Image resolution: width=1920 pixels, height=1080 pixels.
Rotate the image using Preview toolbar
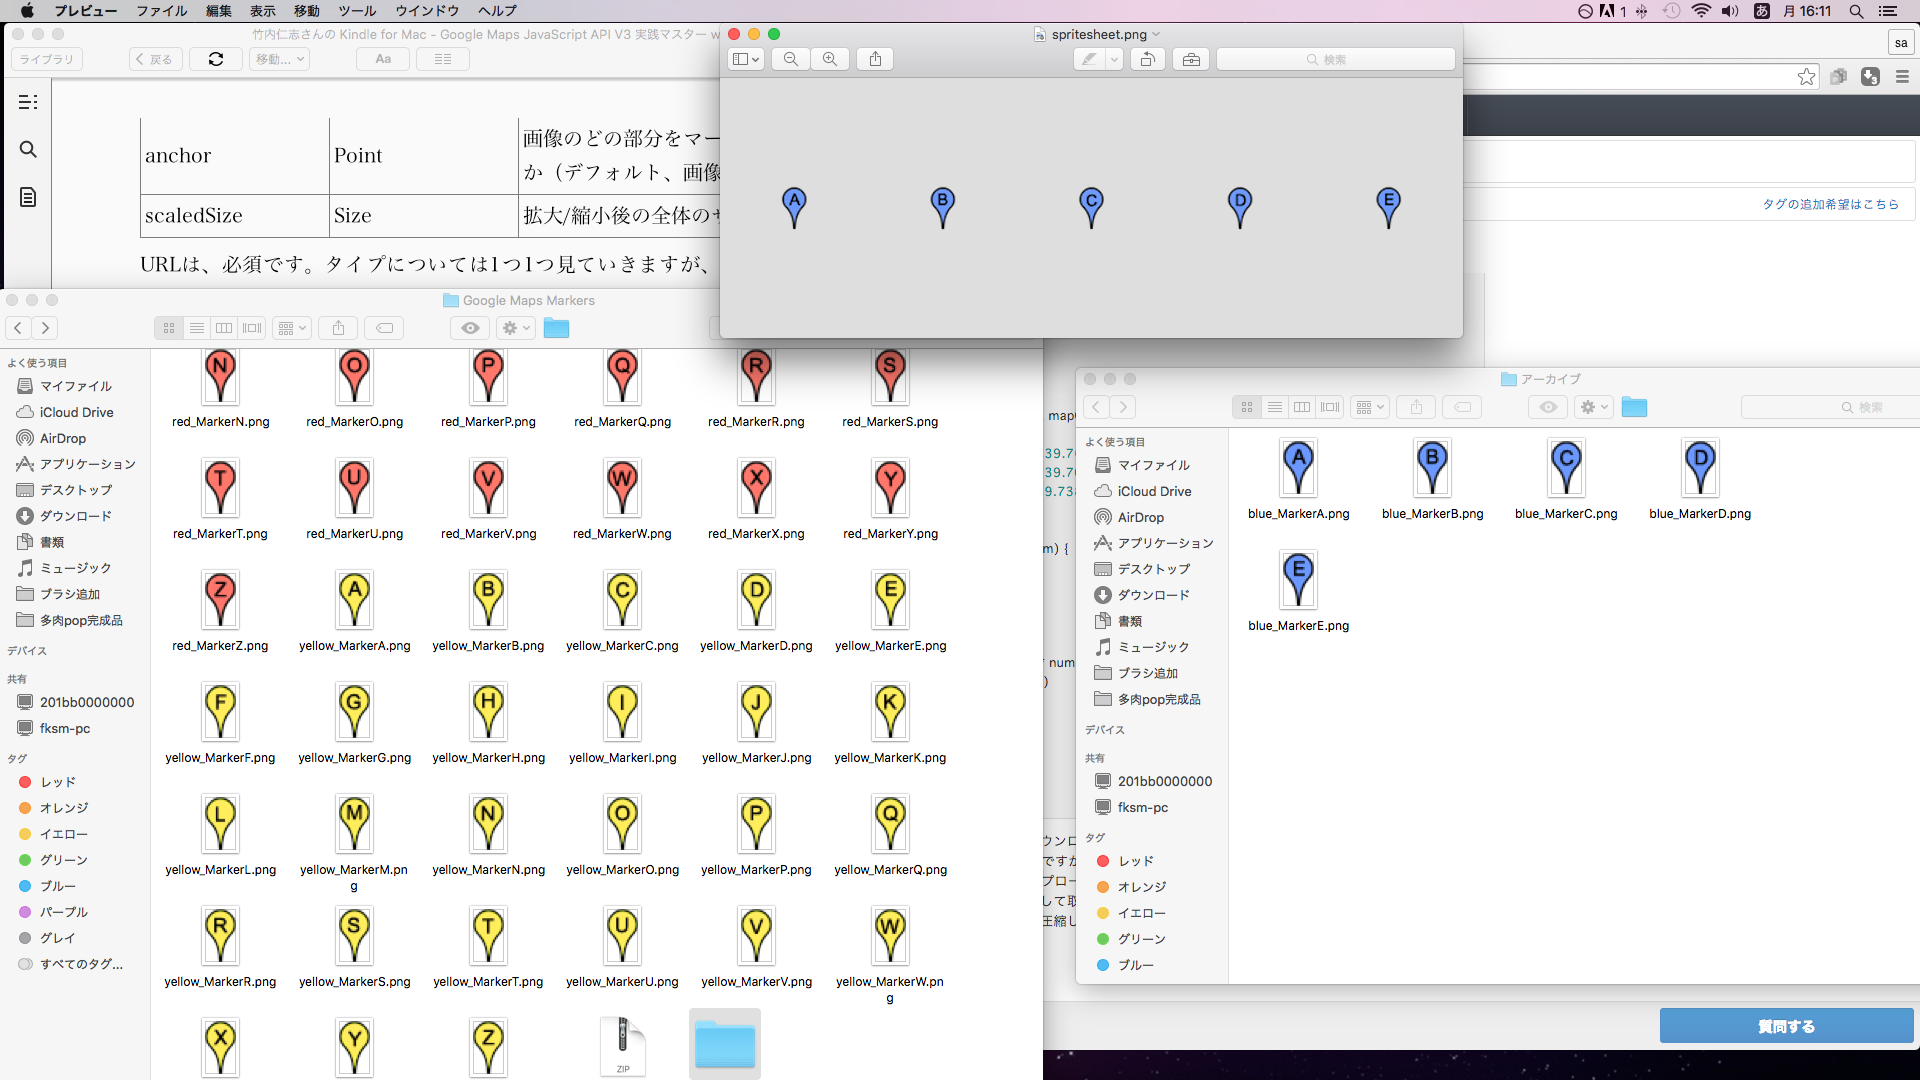(1148, 59)
